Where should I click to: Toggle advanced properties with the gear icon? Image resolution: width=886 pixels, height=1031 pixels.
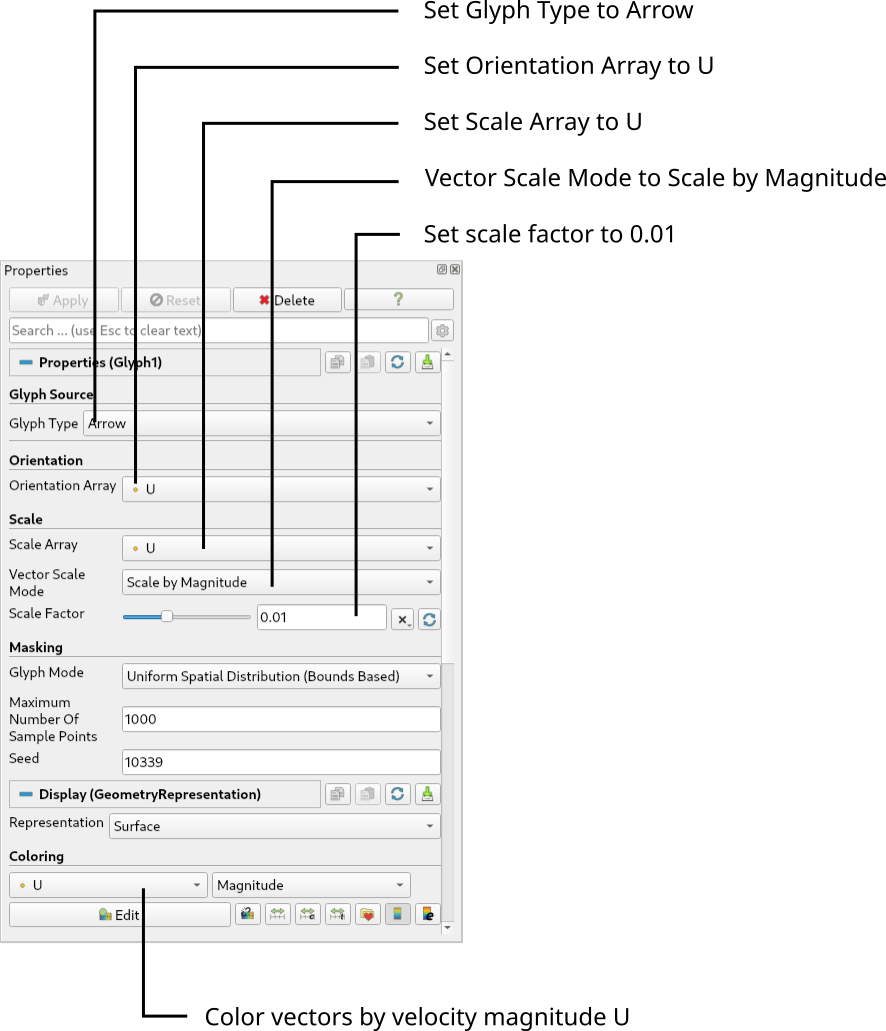pos(441,330)
